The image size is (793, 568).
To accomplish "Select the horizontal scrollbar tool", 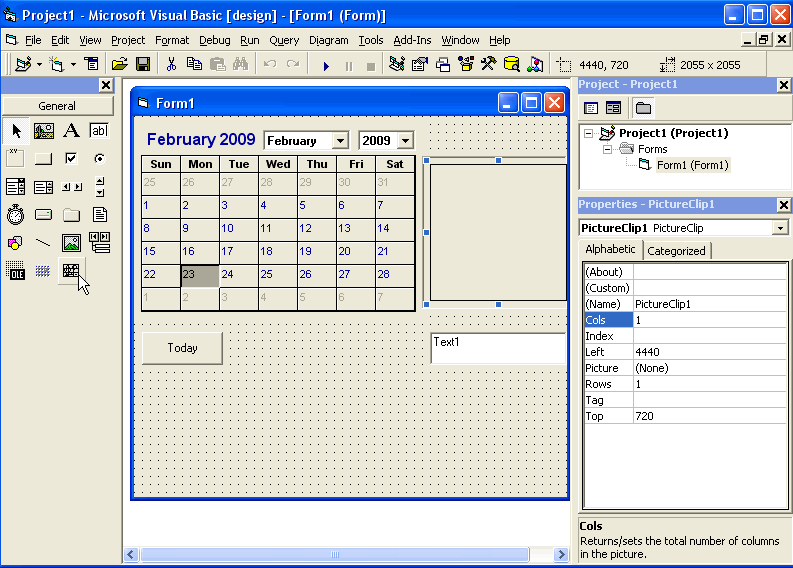I will (x=71, y=187).
